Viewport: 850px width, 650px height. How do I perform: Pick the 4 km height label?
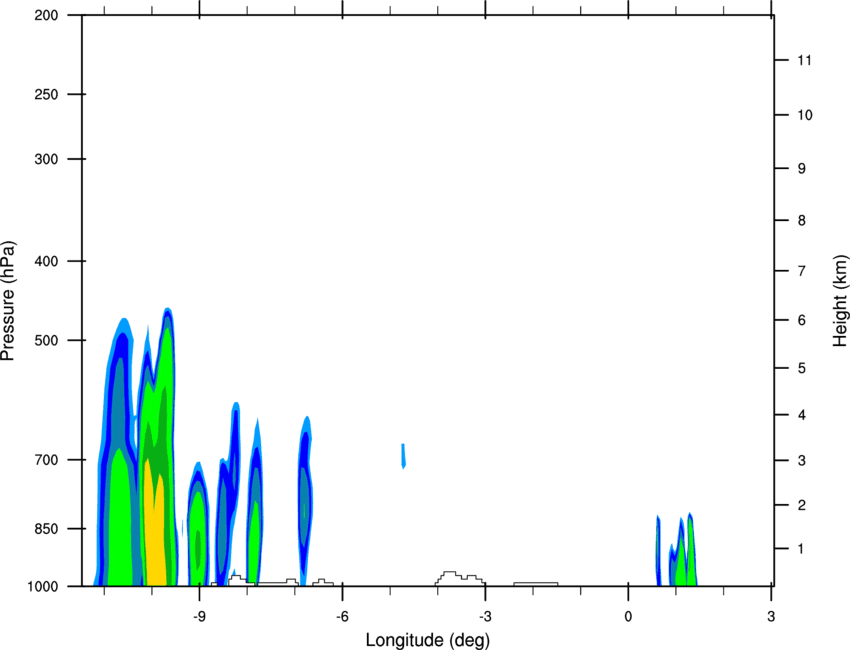[x=802, y=415]
